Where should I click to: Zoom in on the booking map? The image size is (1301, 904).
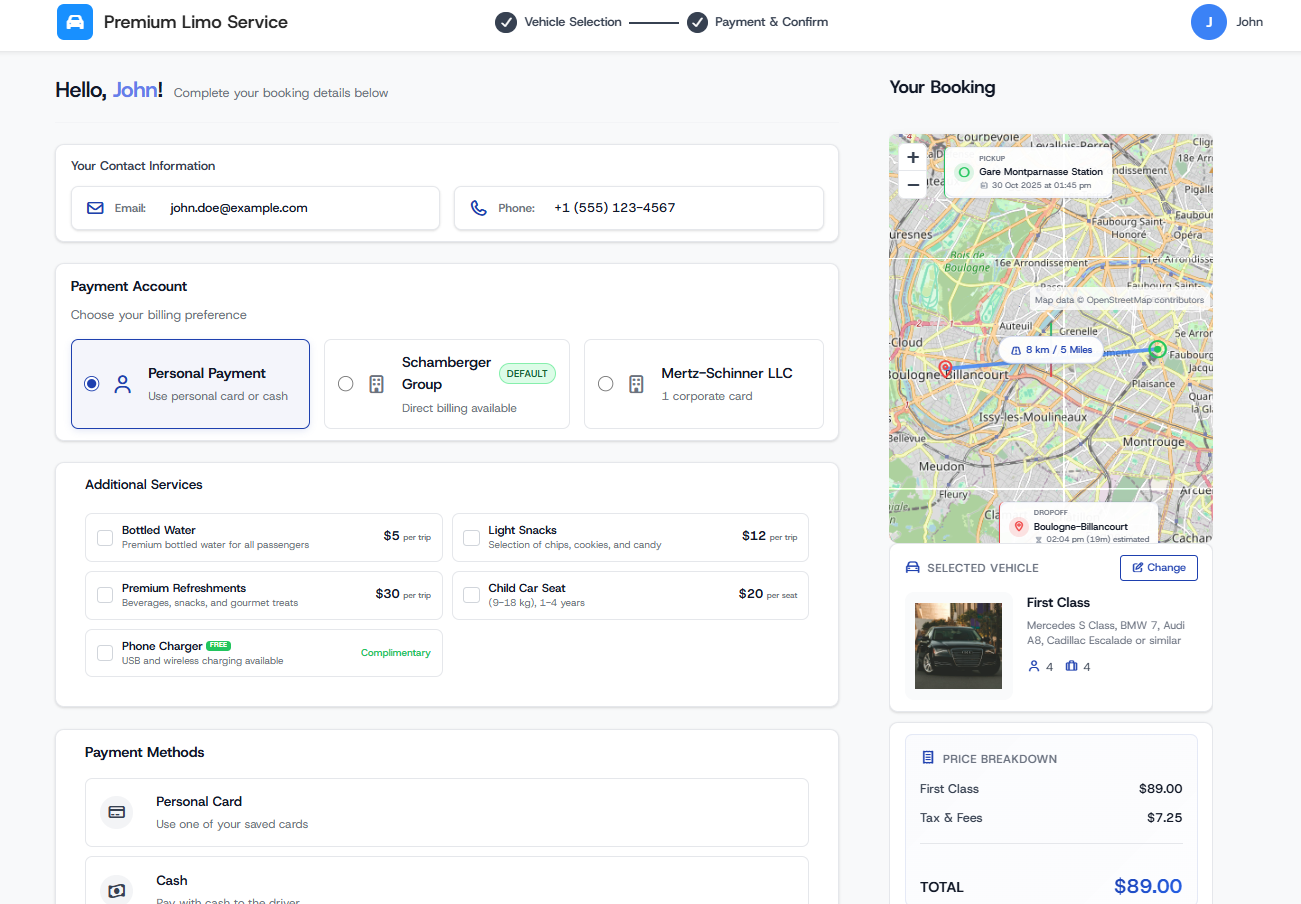click(912, 158)
